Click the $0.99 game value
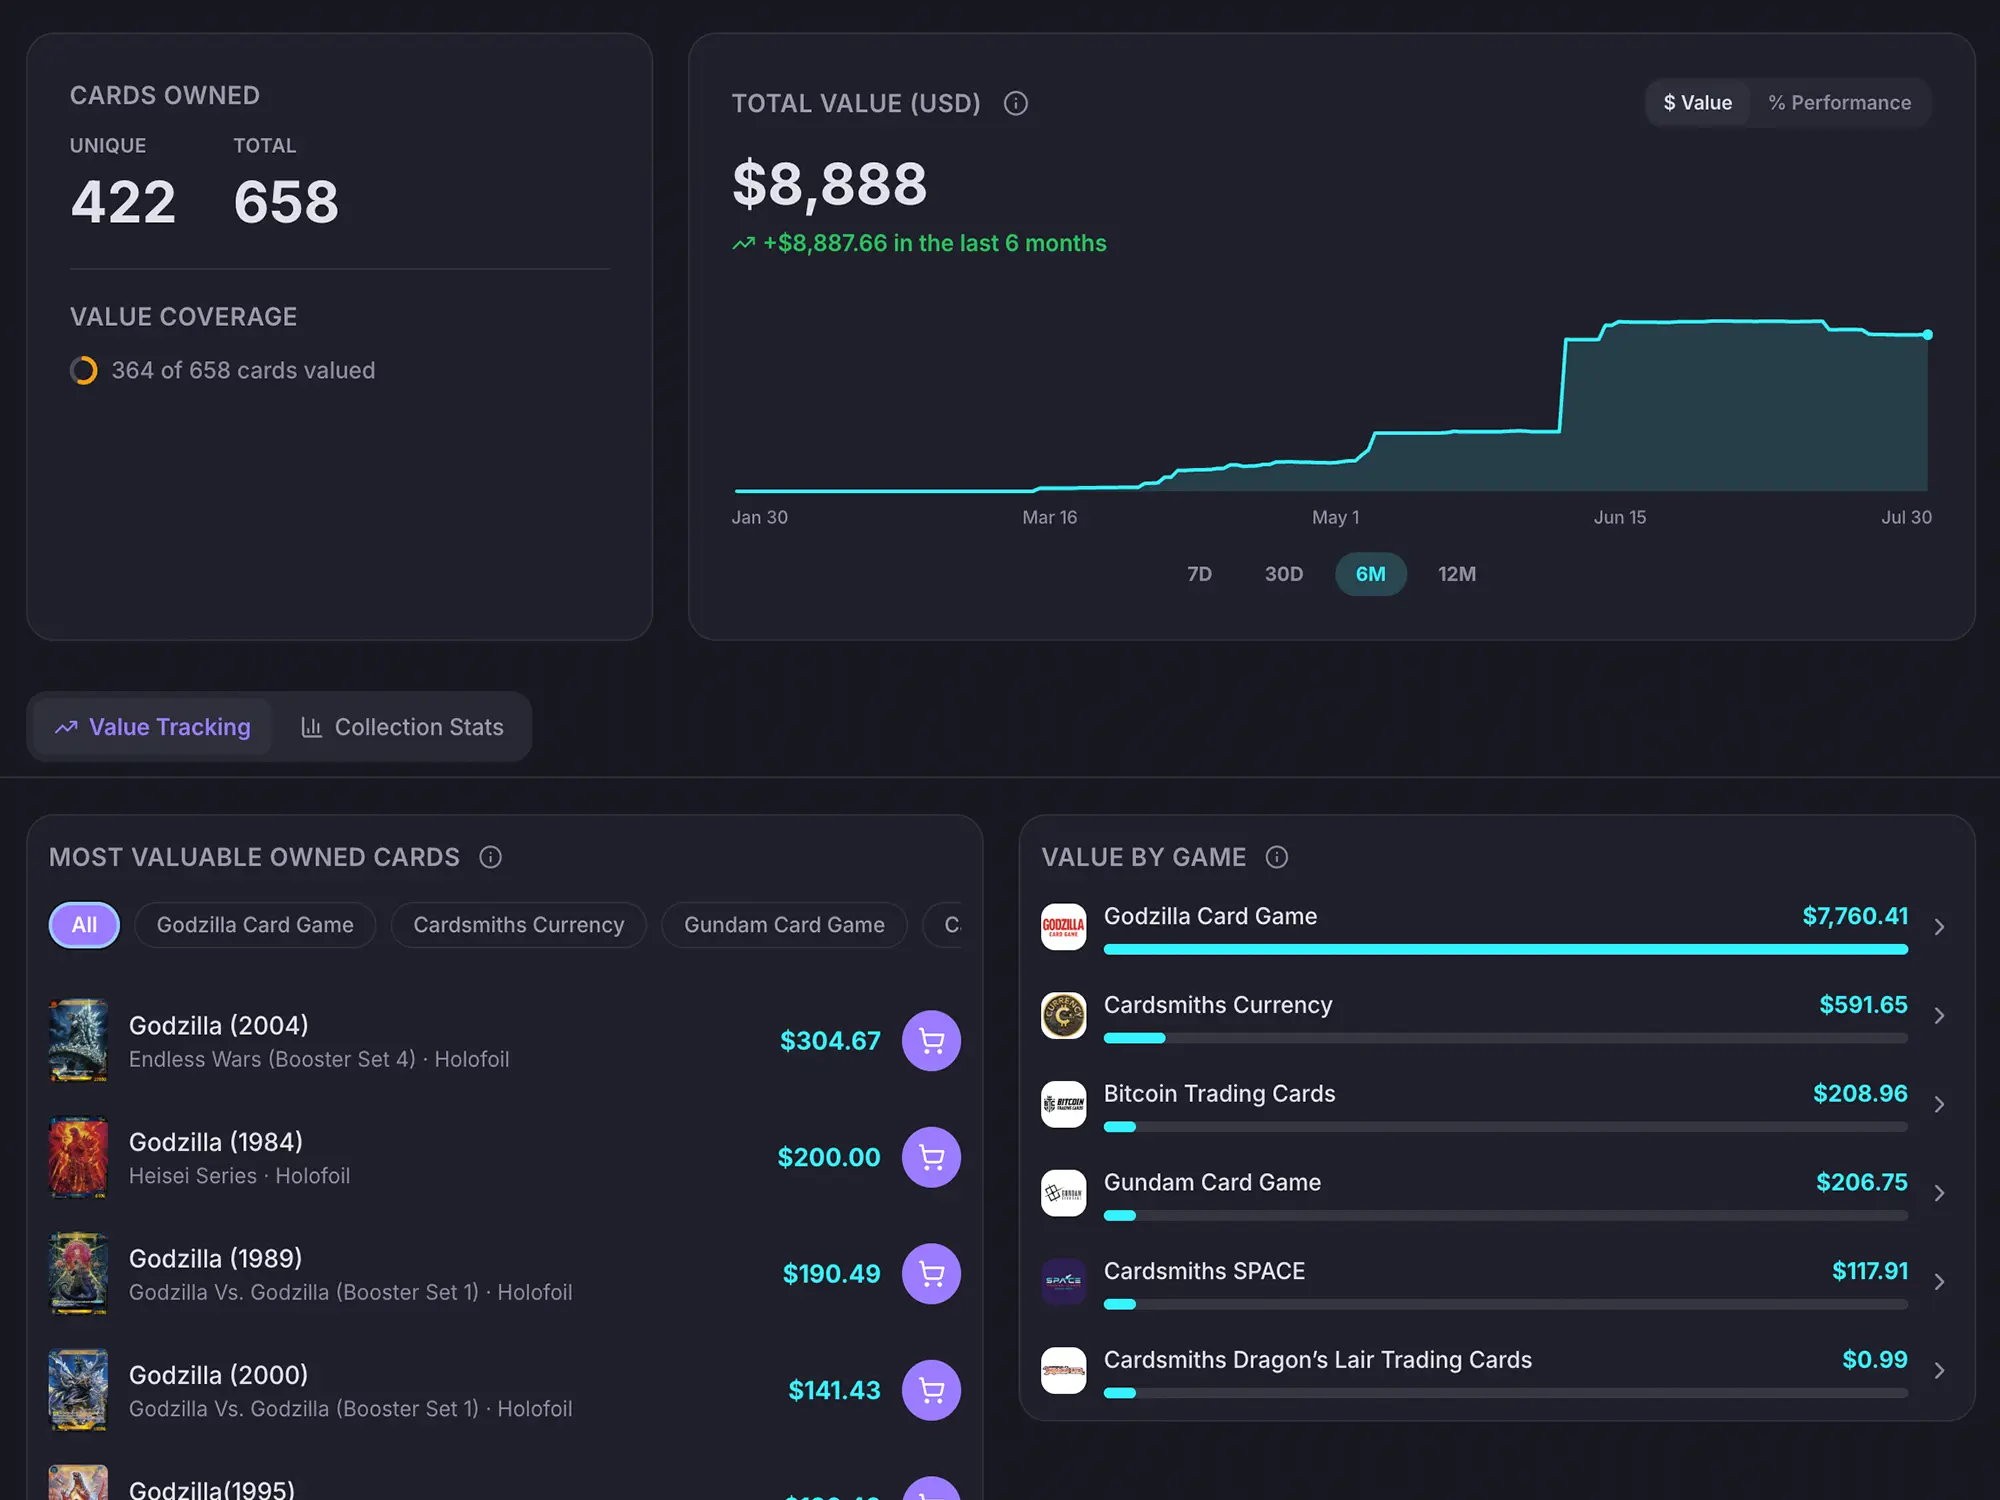This screenshot has height=1500, width=2000. tap(1875, 1360)
